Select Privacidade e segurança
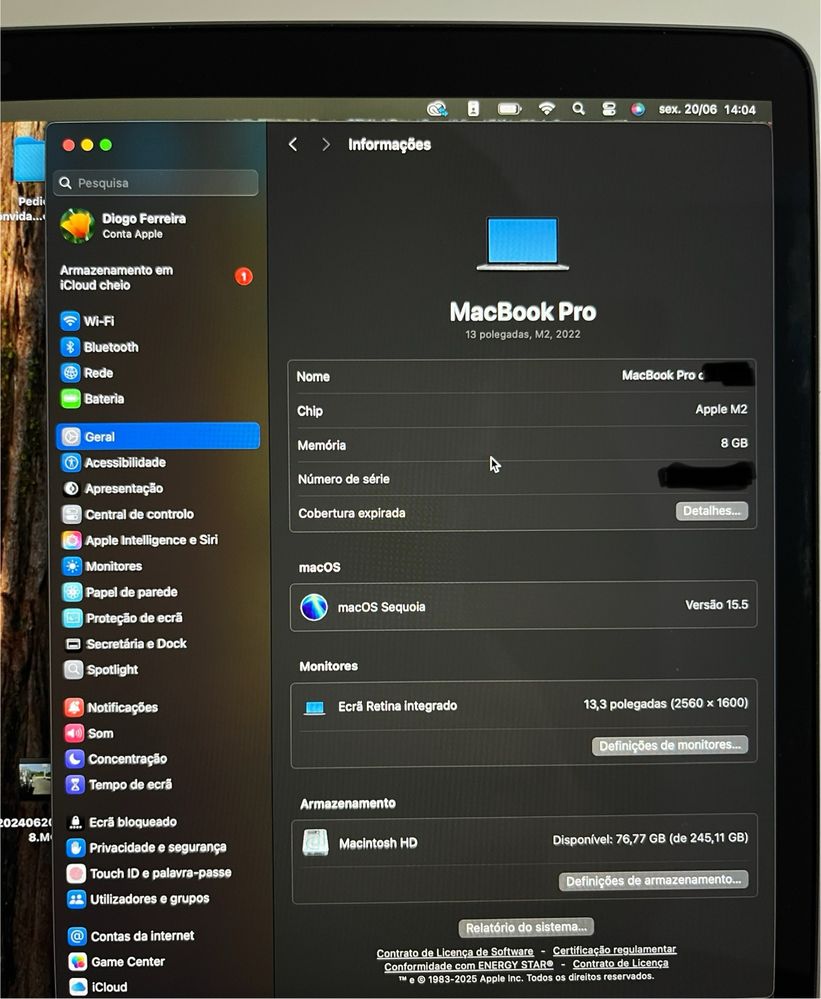 click(147, 847)
